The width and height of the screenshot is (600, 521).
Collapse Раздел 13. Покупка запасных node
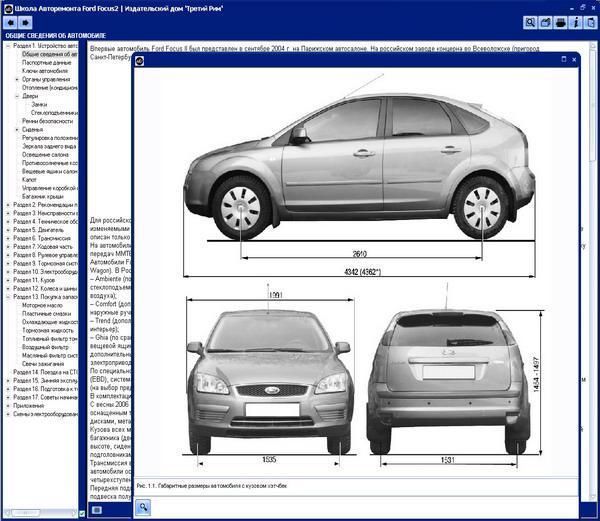point(8,297)
